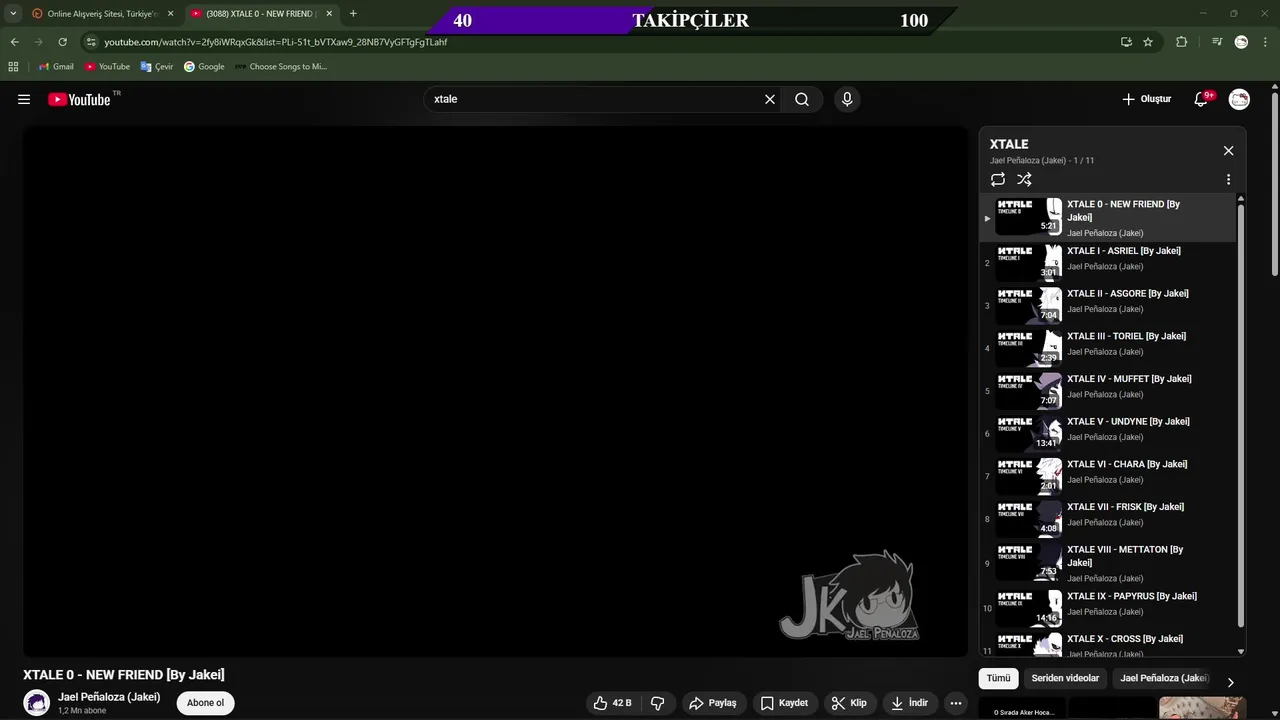Image resolution: width=1280 pixels, height=720 pixels.
Task: Go back with the browser back arrow
Action: pyautogui.click(x=14, y=42)
